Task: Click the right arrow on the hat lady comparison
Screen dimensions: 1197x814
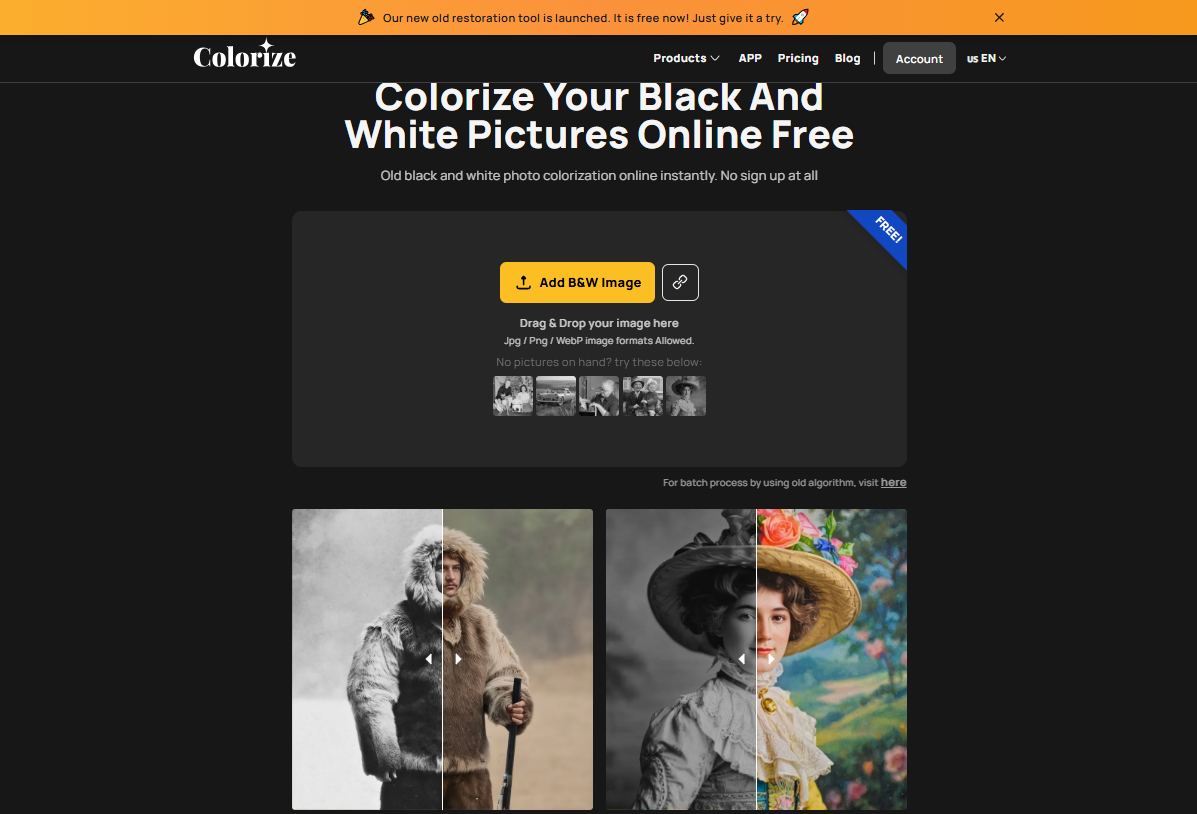Action: click(x=771, y=659)
